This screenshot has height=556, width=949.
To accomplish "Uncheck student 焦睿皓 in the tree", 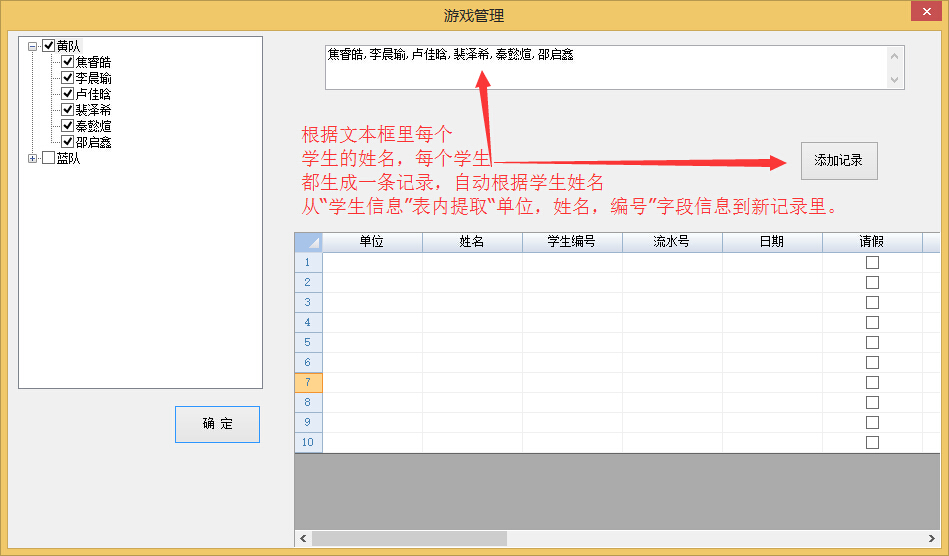I will pos(68,62).
